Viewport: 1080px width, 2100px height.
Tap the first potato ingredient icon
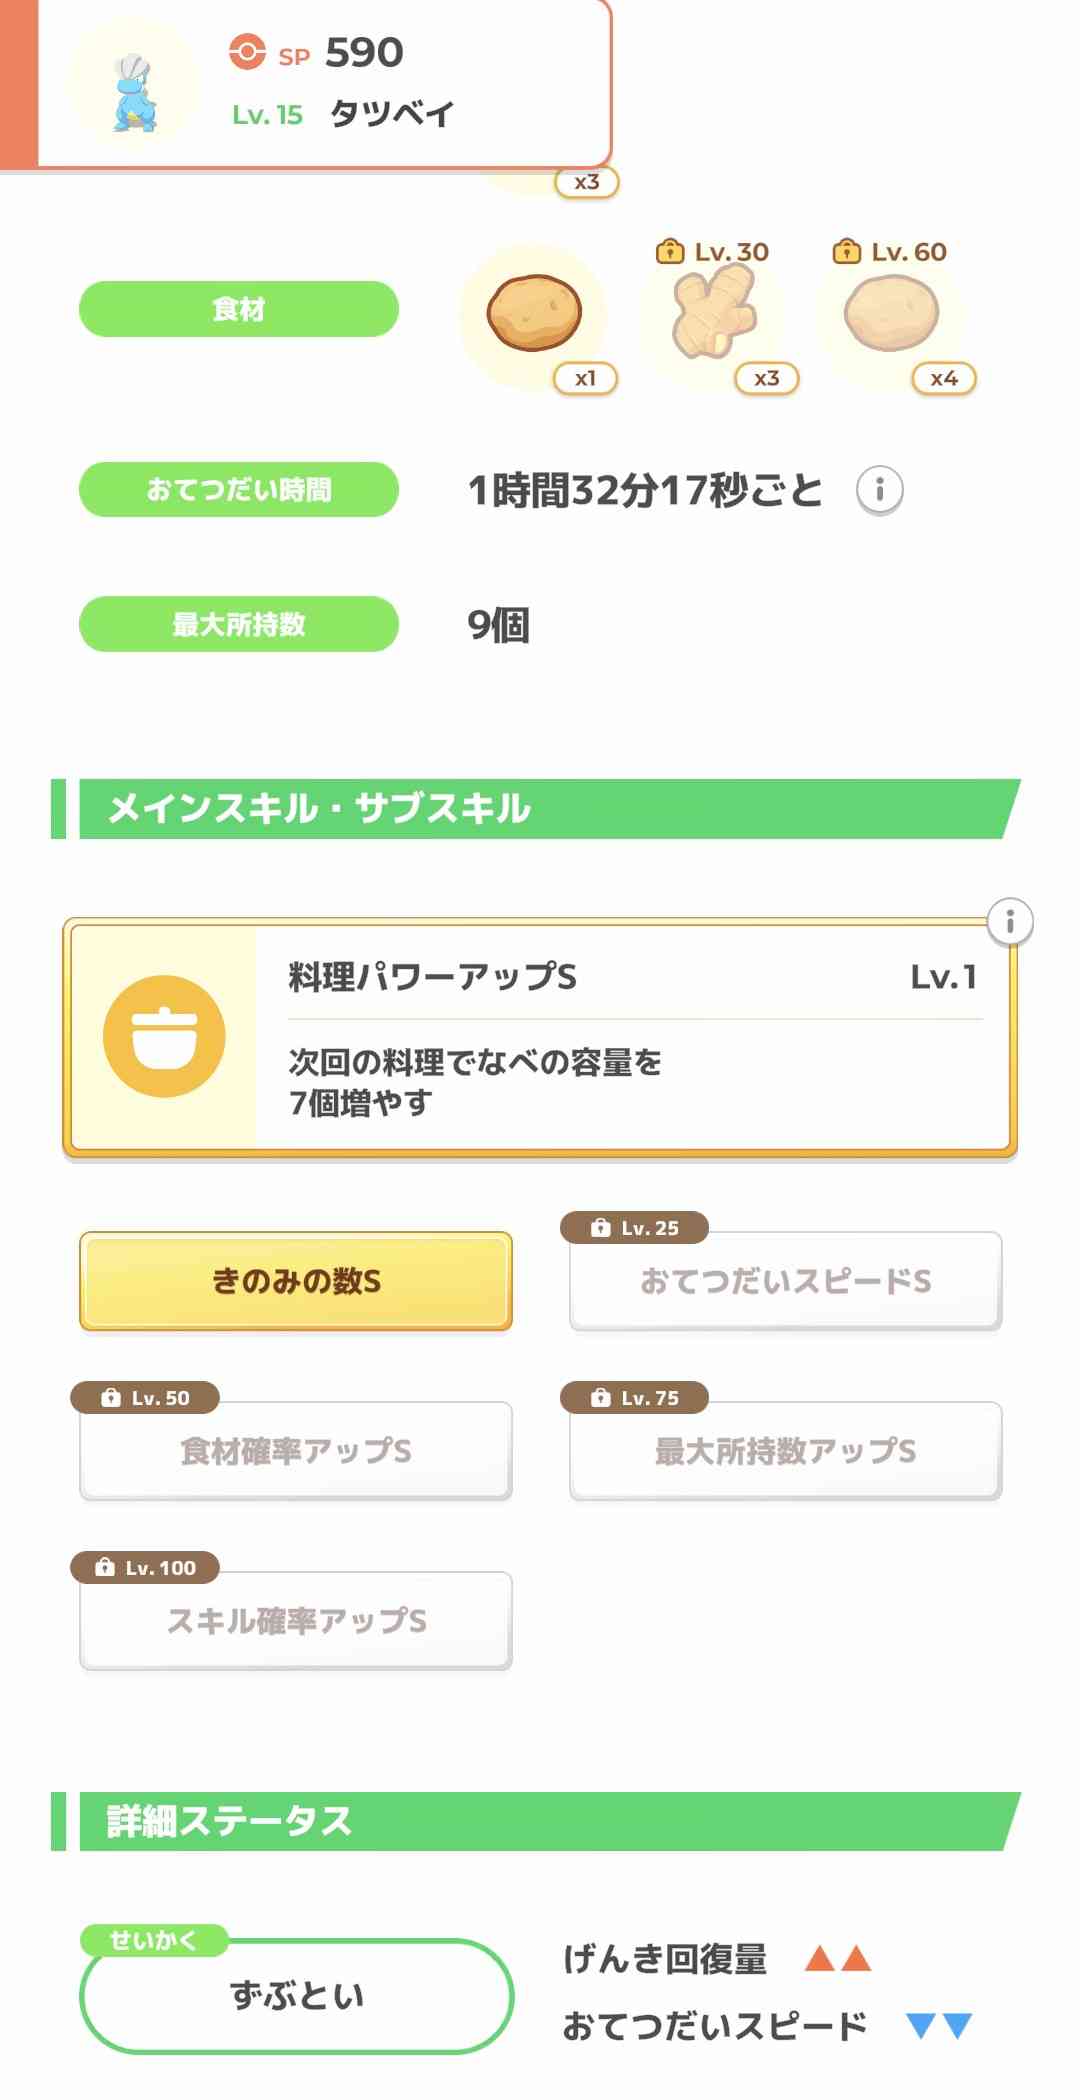534,313
